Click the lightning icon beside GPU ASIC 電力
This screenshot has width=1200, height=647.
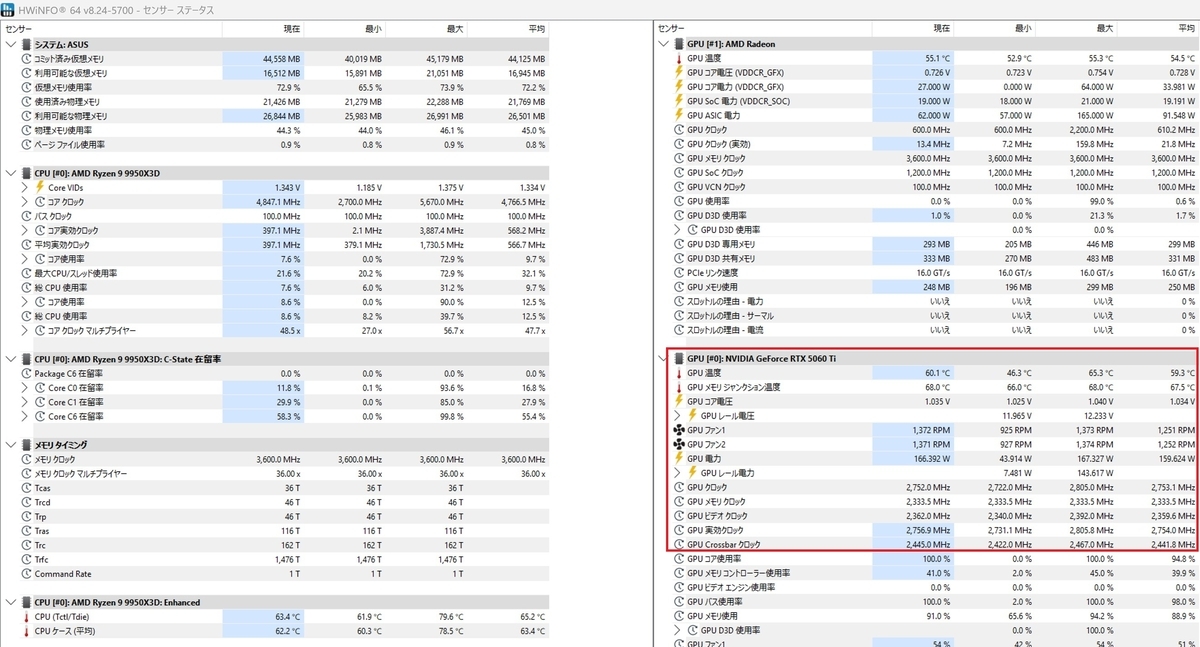tap(679, 116)
